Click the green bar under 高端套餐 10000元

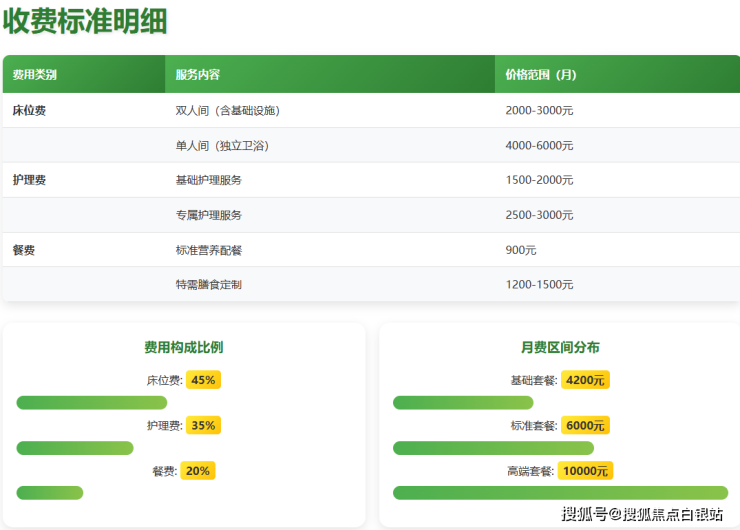coord(560,493)
